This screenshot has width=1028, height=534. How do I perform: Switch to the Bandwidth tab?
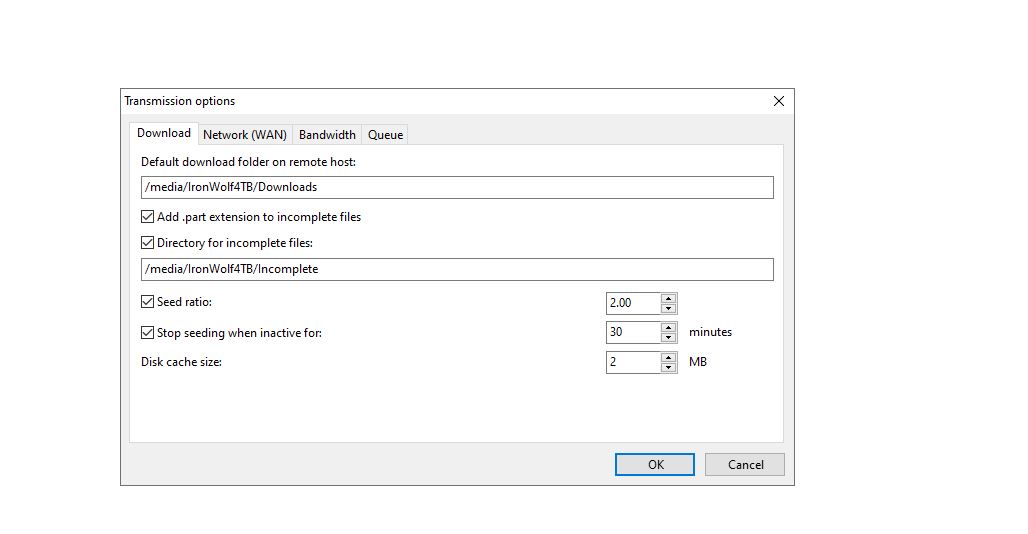327,134
